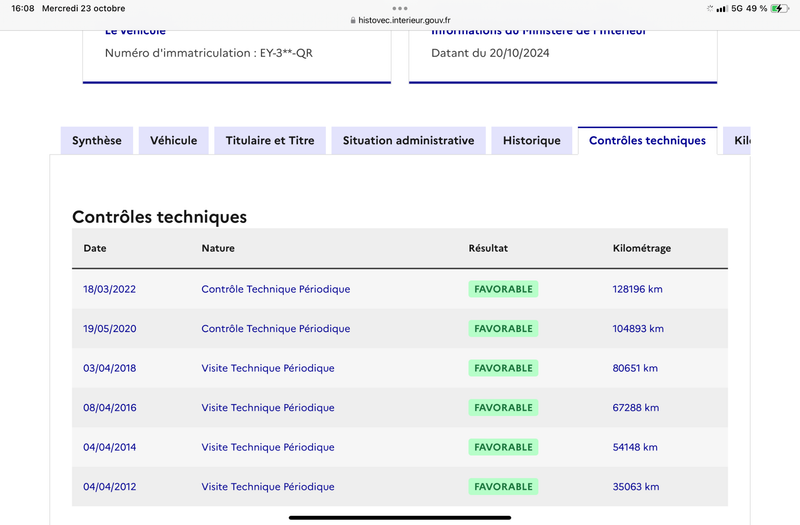
Task: Click the Contrôles techniques section heading
Action: [159, 217]
